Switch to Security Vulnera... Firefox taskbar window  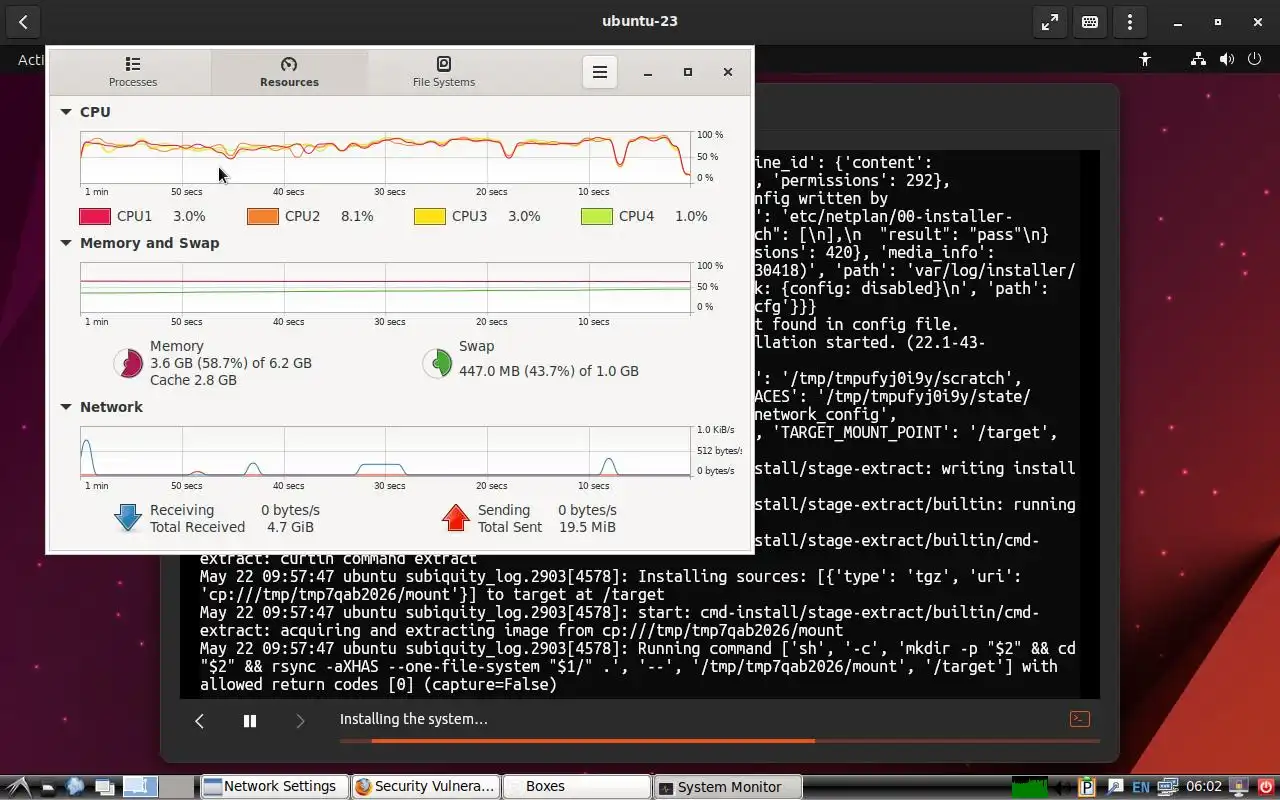(425, 787)
